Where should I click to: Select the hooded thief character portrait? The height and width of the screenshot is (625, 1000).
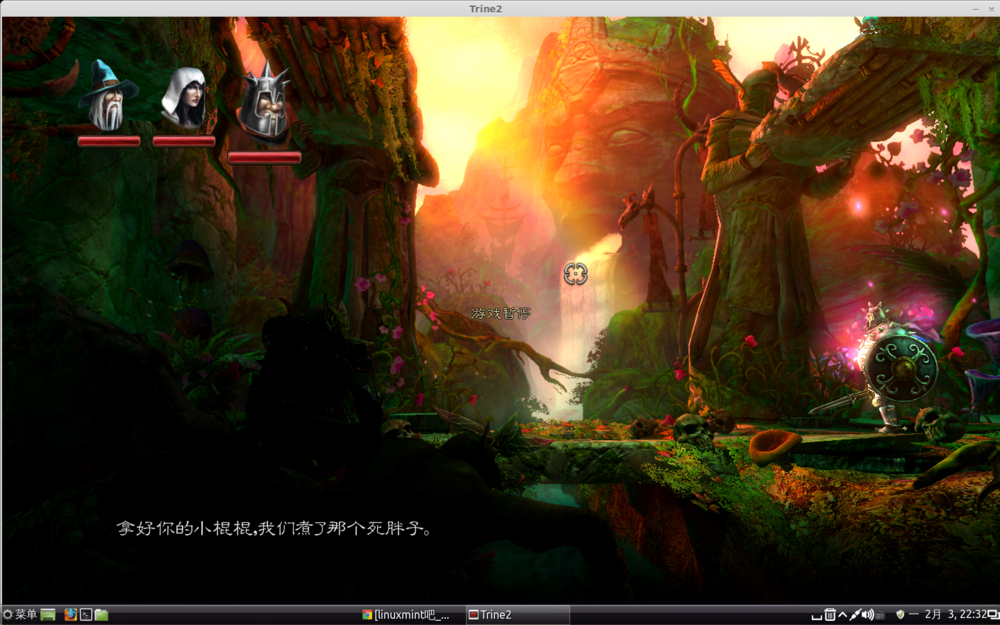point(184,97)
